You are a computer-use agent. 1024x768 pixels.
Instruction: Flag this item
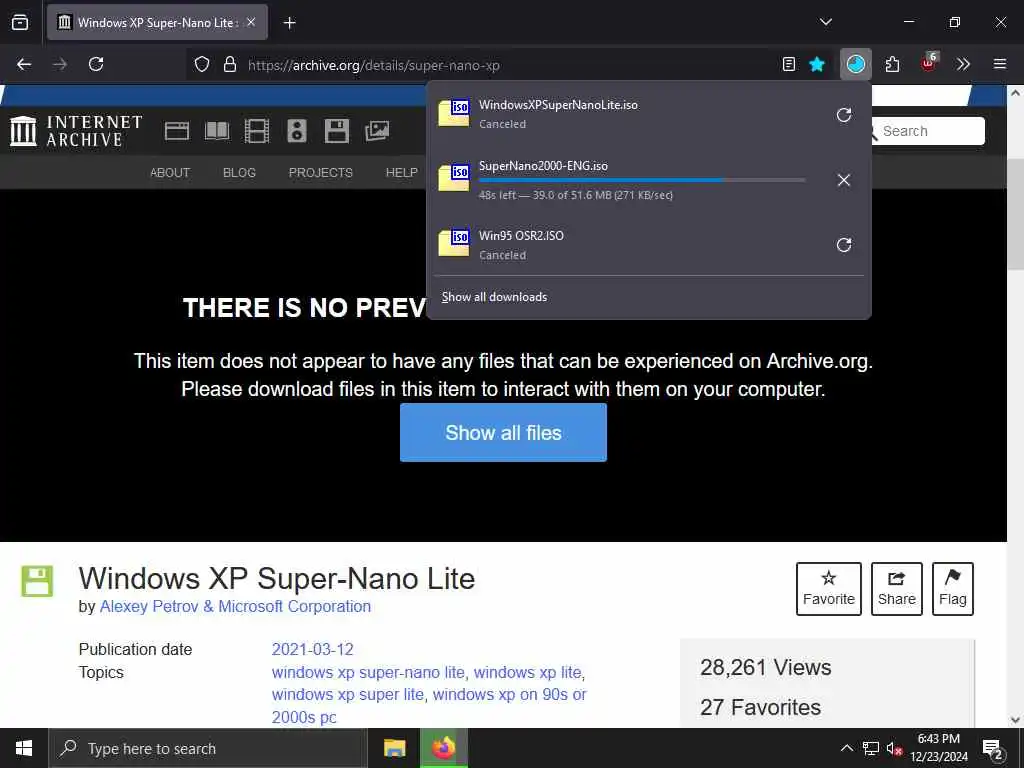pyautogui.click(x=953, y=588)
